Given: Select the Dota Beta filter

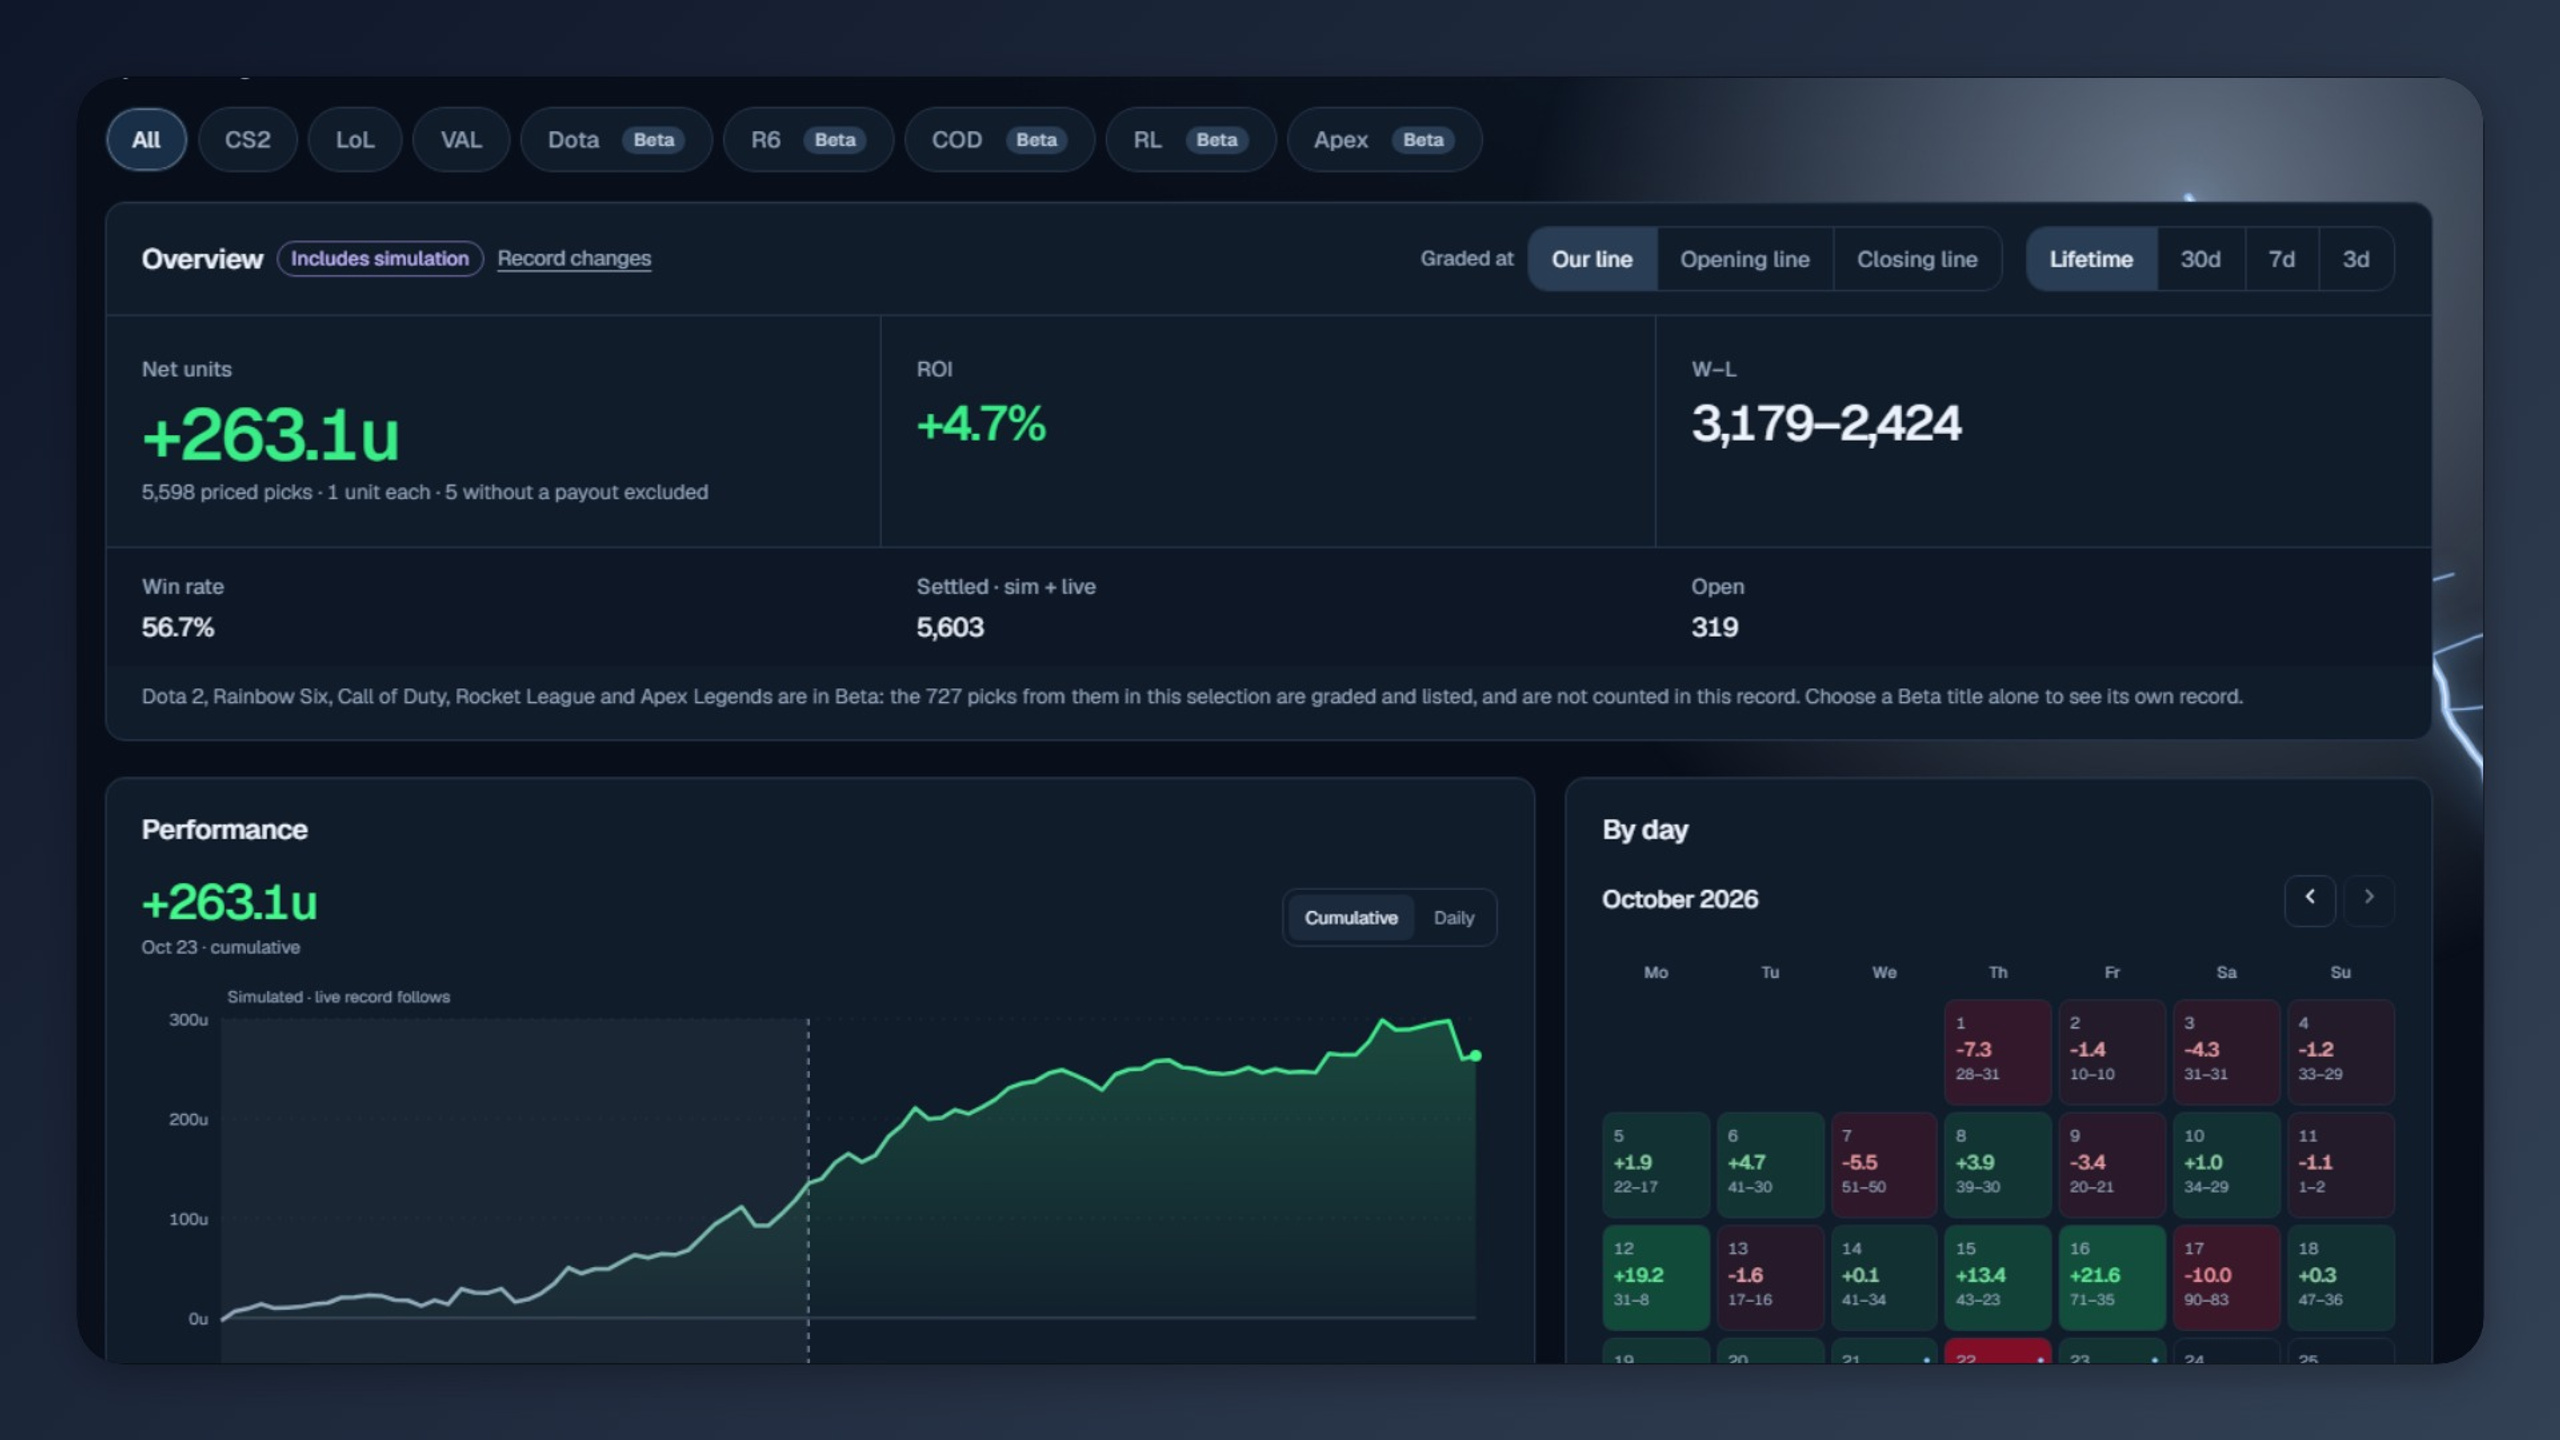Looking at the screenshot, I should (616, 140).
